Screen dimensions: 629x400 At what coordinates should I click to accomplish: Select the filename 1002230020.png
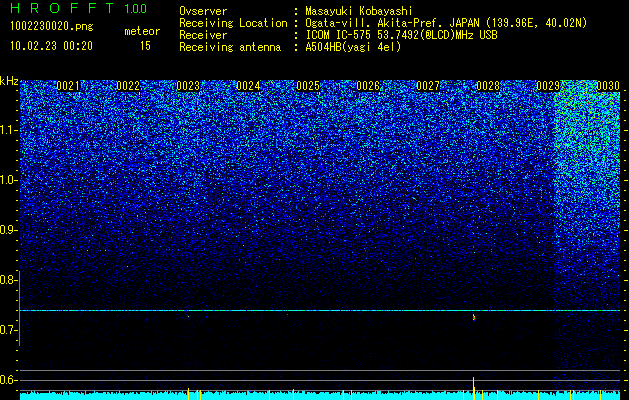click(x=52, y=26)
